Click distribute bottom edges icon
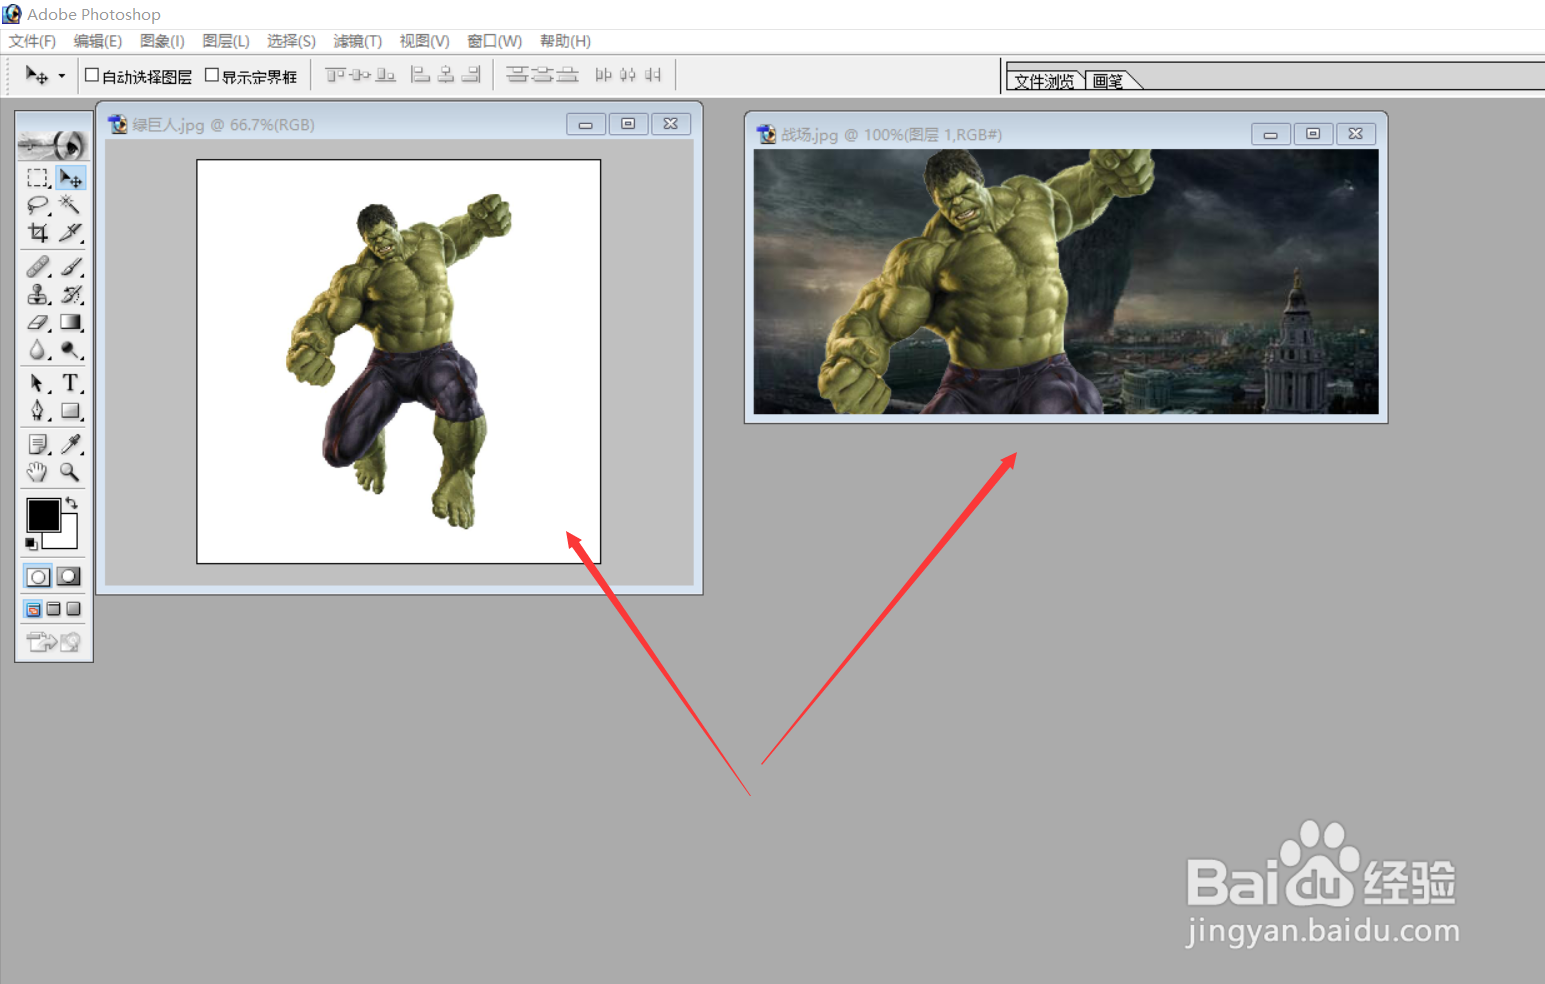Image resolution: width=1545 pixels, height=984 pixels. 567,75
